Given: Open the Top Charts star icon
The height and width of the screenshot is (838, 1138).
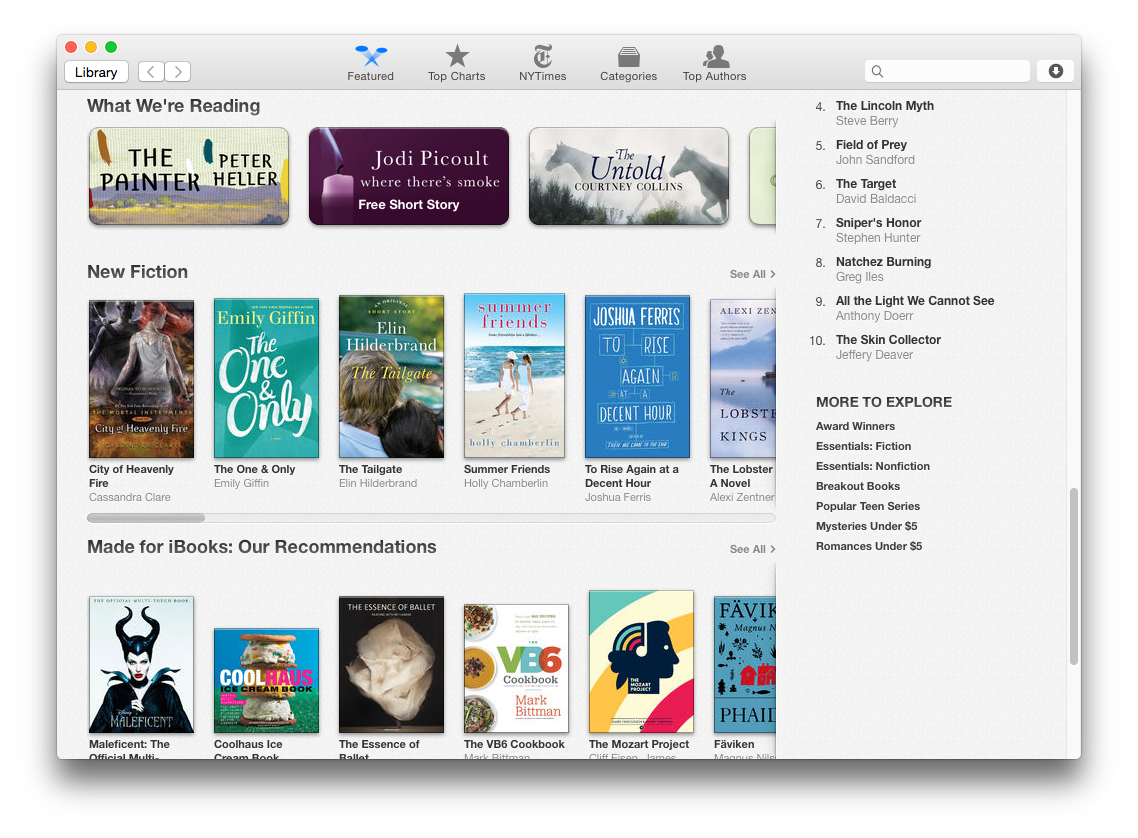Looking at the screenshot, I should pyautogui.click(x=457, y=56).
